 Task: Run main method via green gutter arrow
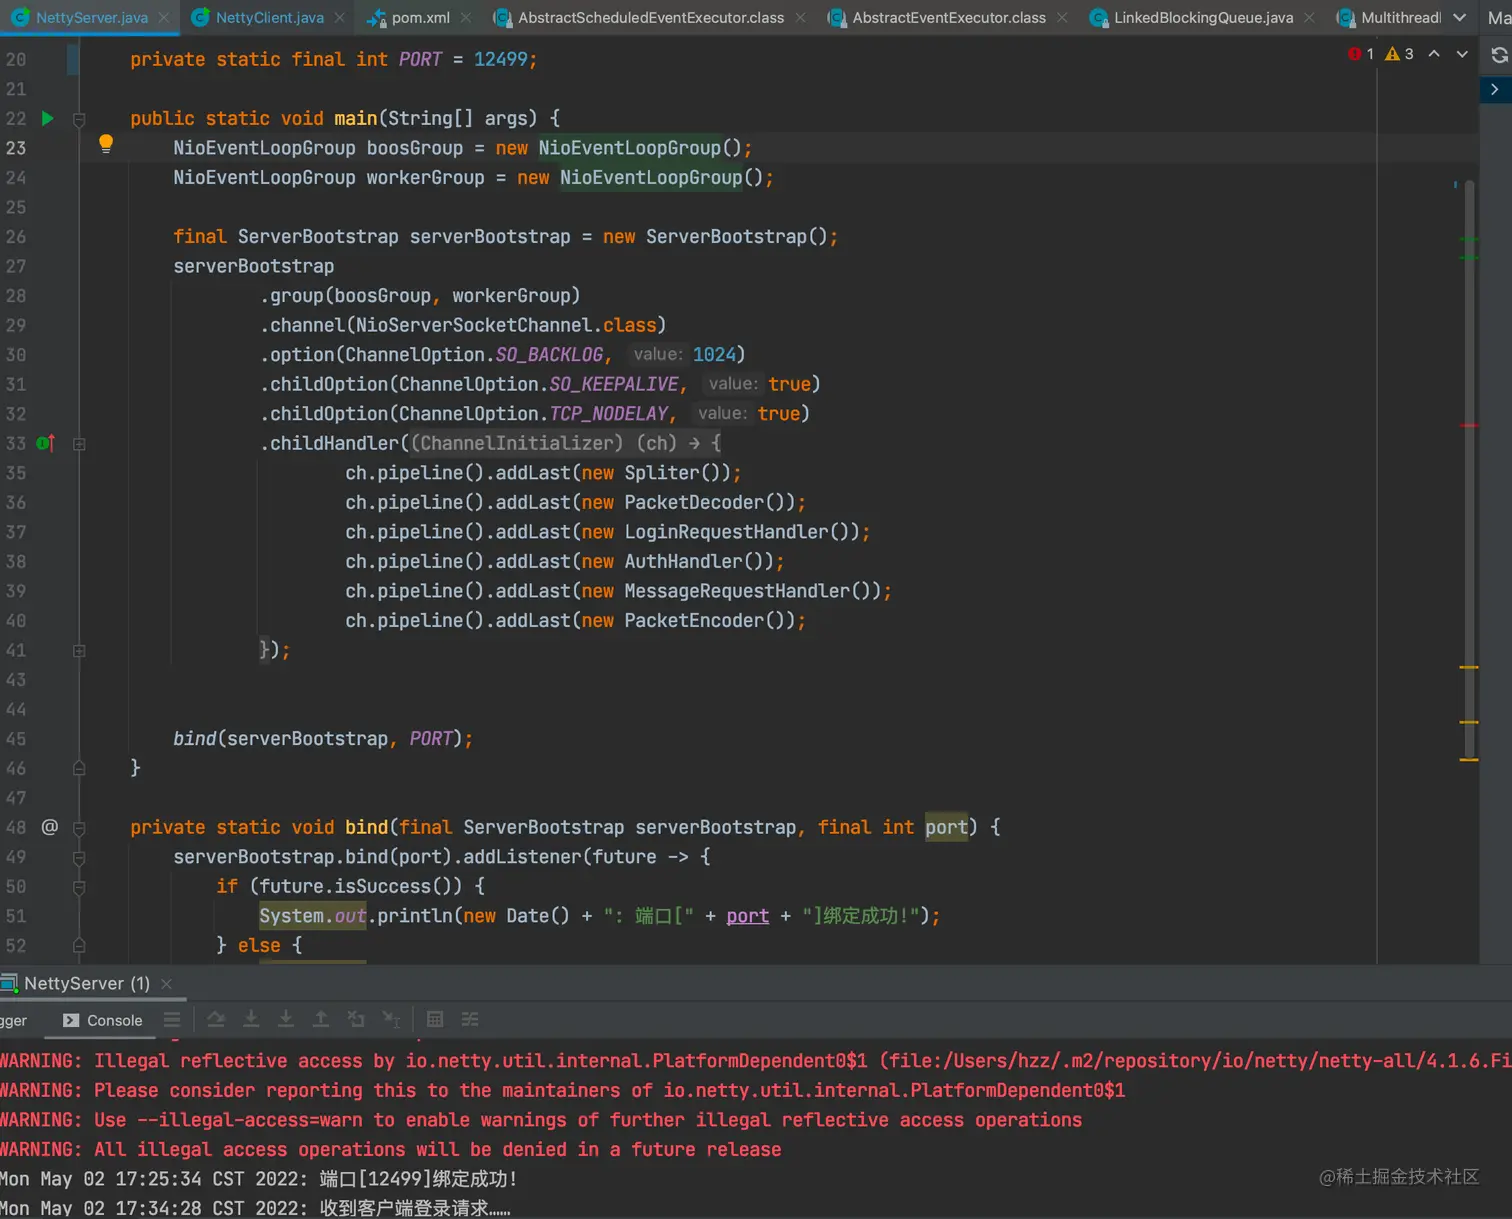(47, 118)
